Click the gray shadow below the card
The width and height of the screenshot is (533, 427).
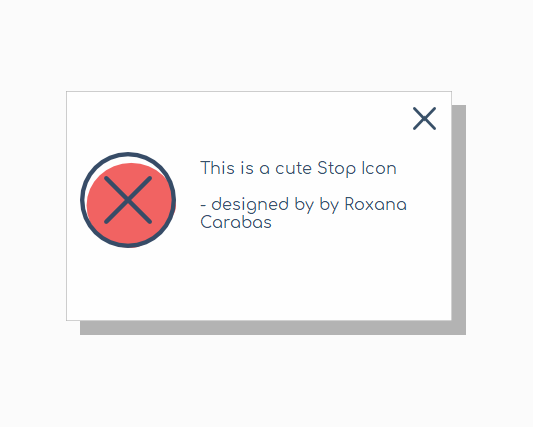click(x=272, y=328)
